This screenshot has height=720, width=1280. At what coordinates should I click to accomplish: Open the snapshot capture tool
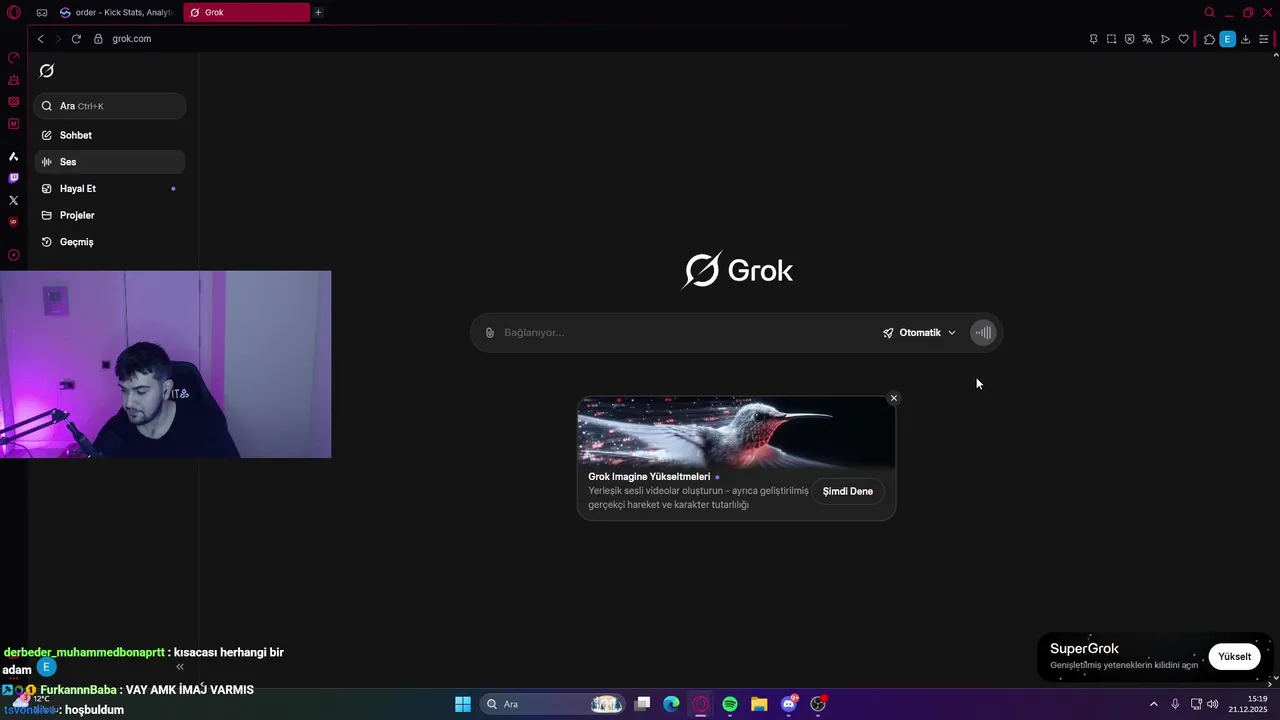1111,39
